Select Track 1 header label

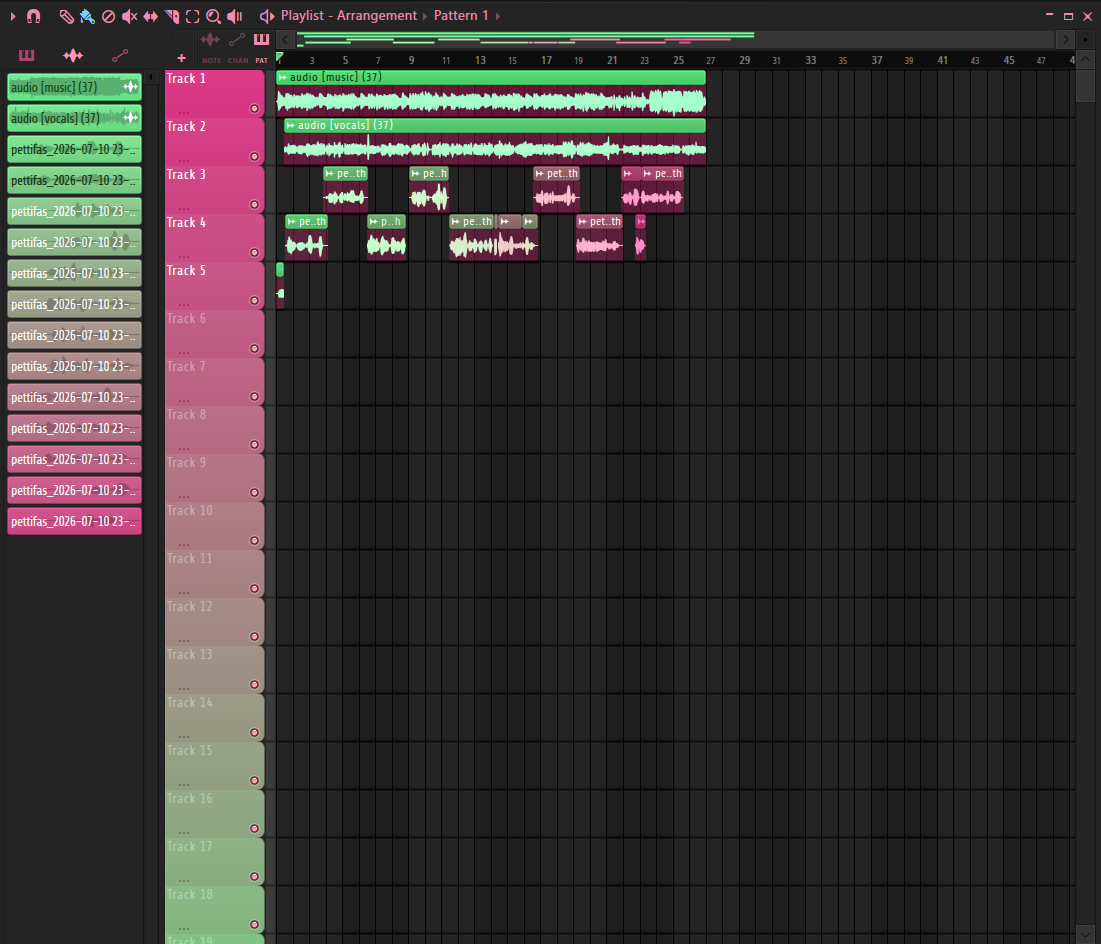pyautogui.click(x=186, y=79)
